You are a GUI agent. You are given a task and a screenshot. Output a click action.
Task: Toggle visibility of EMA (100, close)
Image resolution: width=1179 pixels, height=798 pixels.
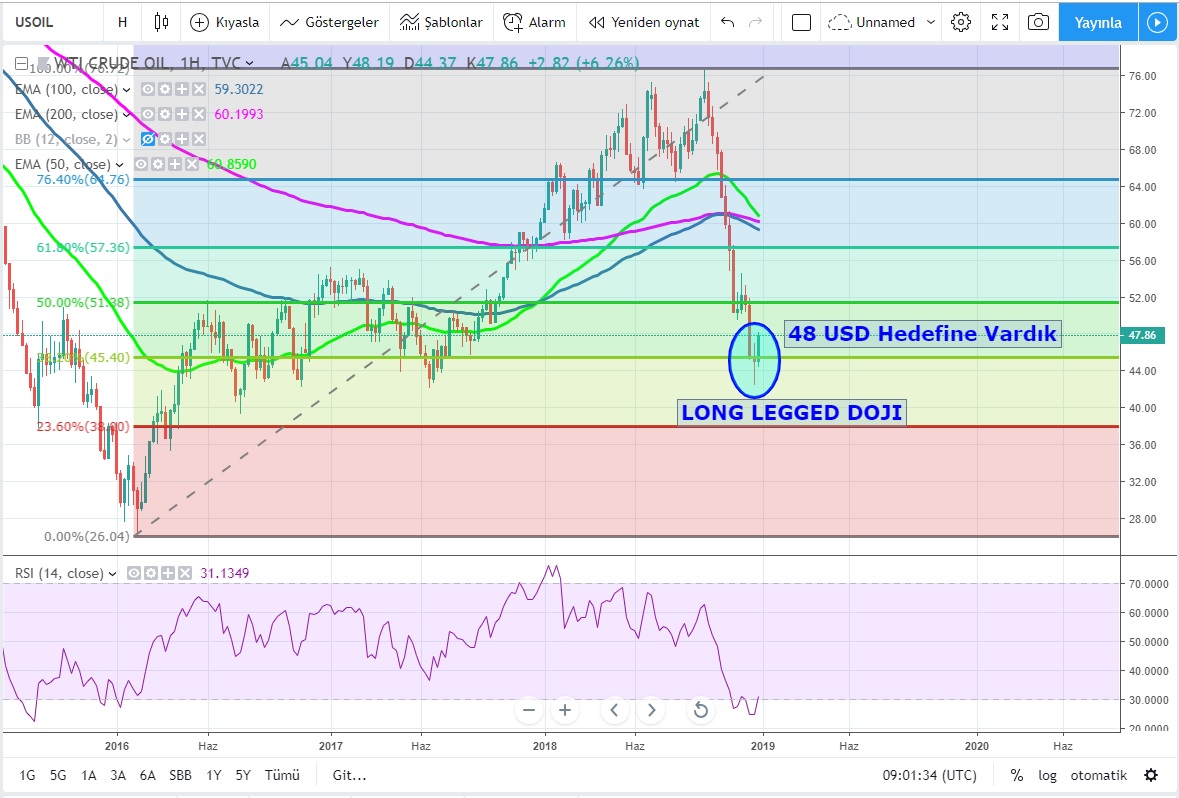pos(148,90)
